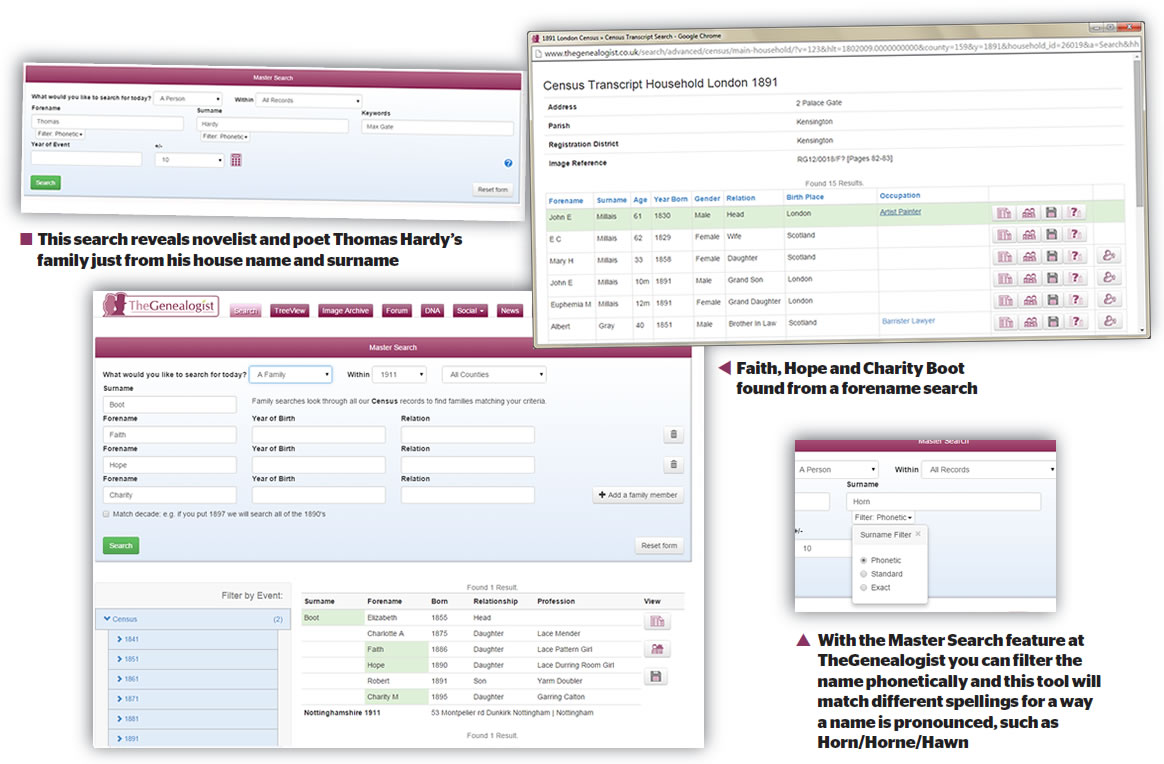The height and width of the screenshot is (764, 1164).
Task: Click the question mark icon in the Euphemia M row
Action: 1076,299
